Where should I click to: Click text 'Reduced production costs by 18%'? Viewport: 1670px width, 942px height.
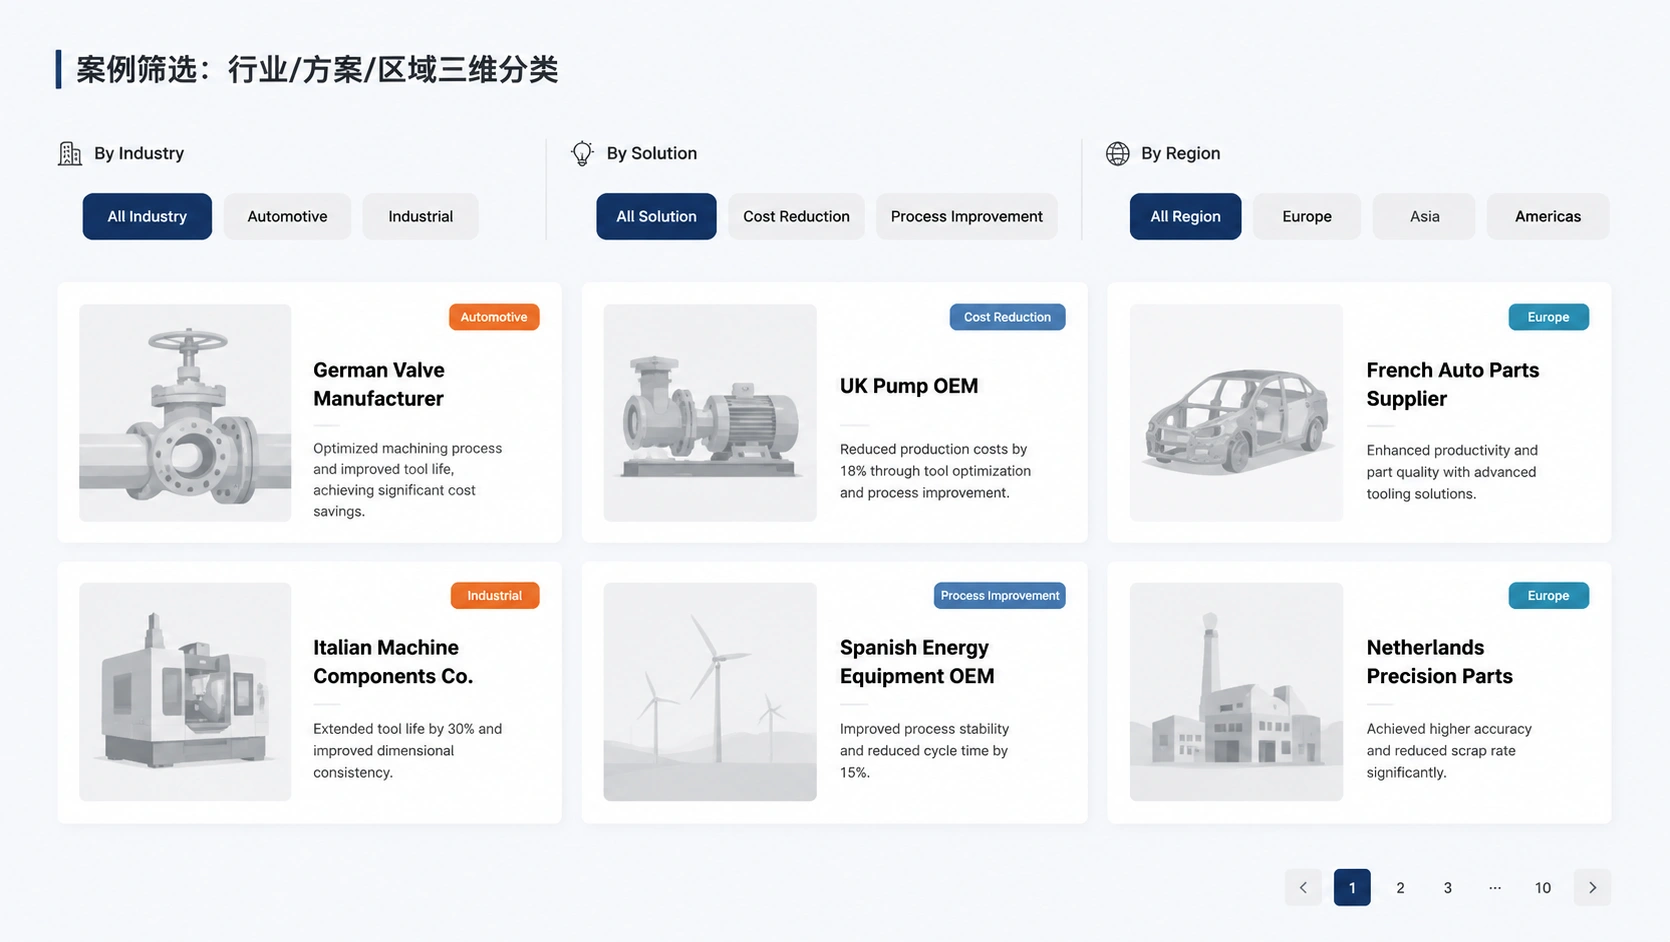(935, 460)
